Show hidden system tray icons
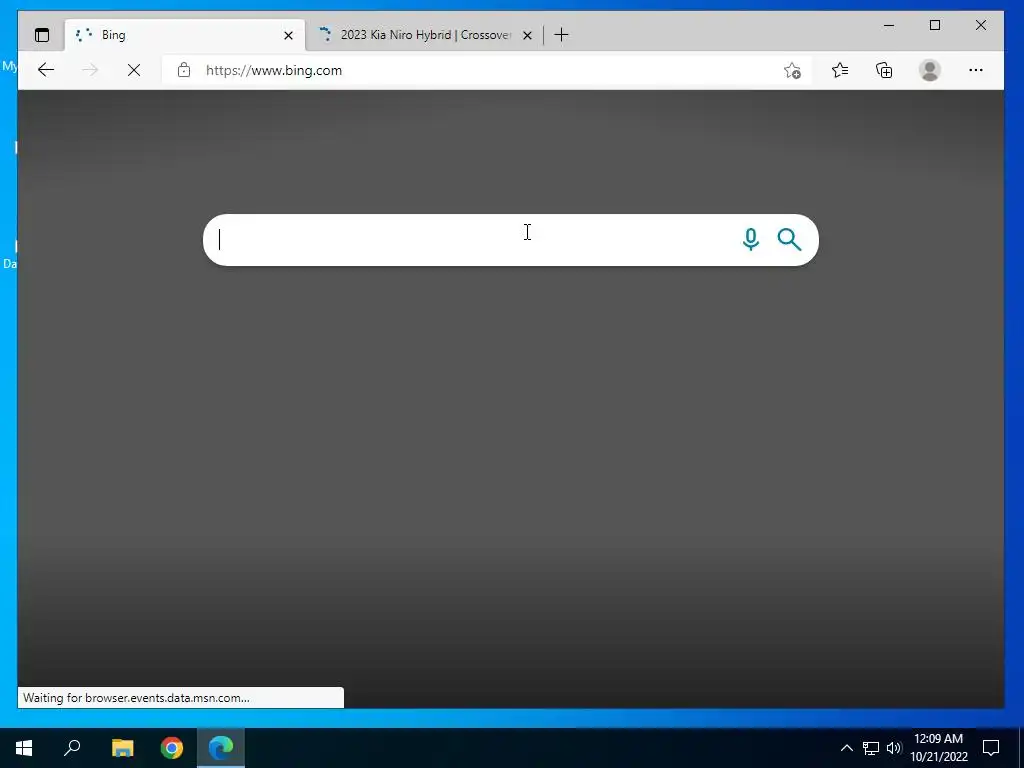The width and height of the screenshot is (1024, 768). coord(846,748)
